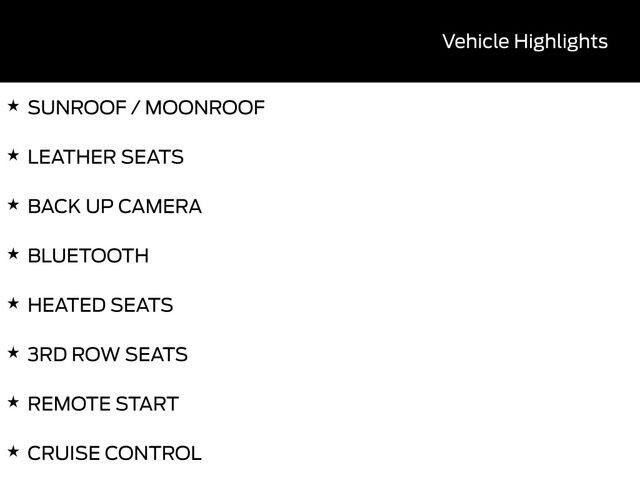Click the word SUNROOF in the list

point(76,108)
